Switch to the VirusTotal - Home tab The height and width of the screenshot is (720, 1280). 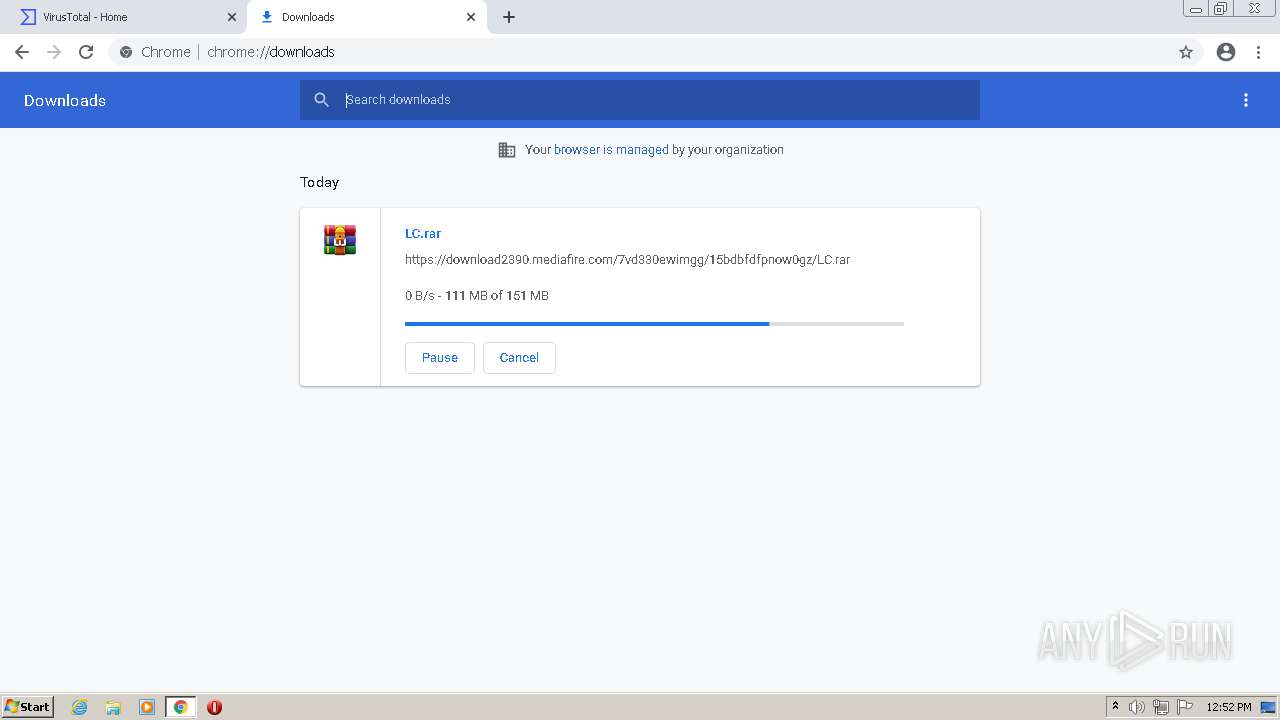coord(125,17)
